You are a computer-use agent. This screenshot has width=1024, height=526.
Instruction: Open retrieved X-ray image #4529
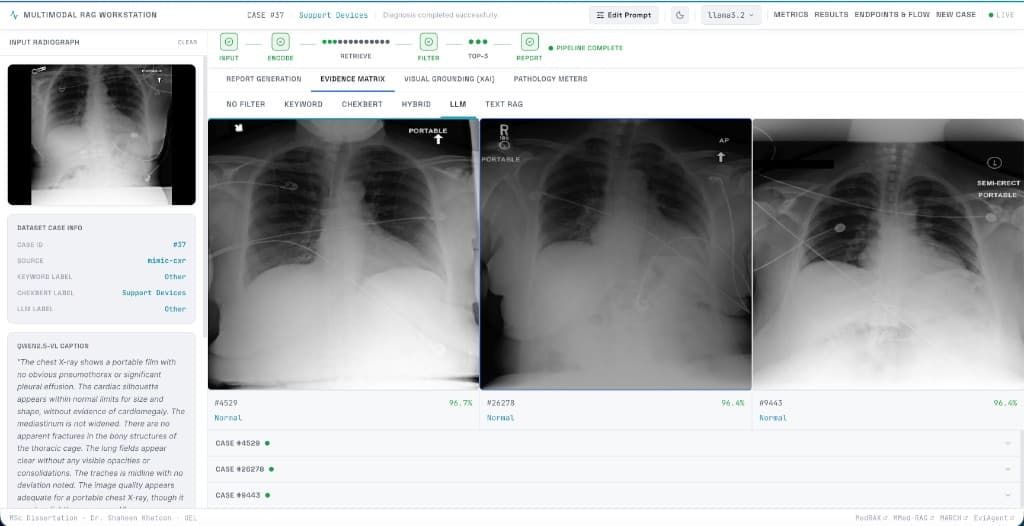point(344,254)
